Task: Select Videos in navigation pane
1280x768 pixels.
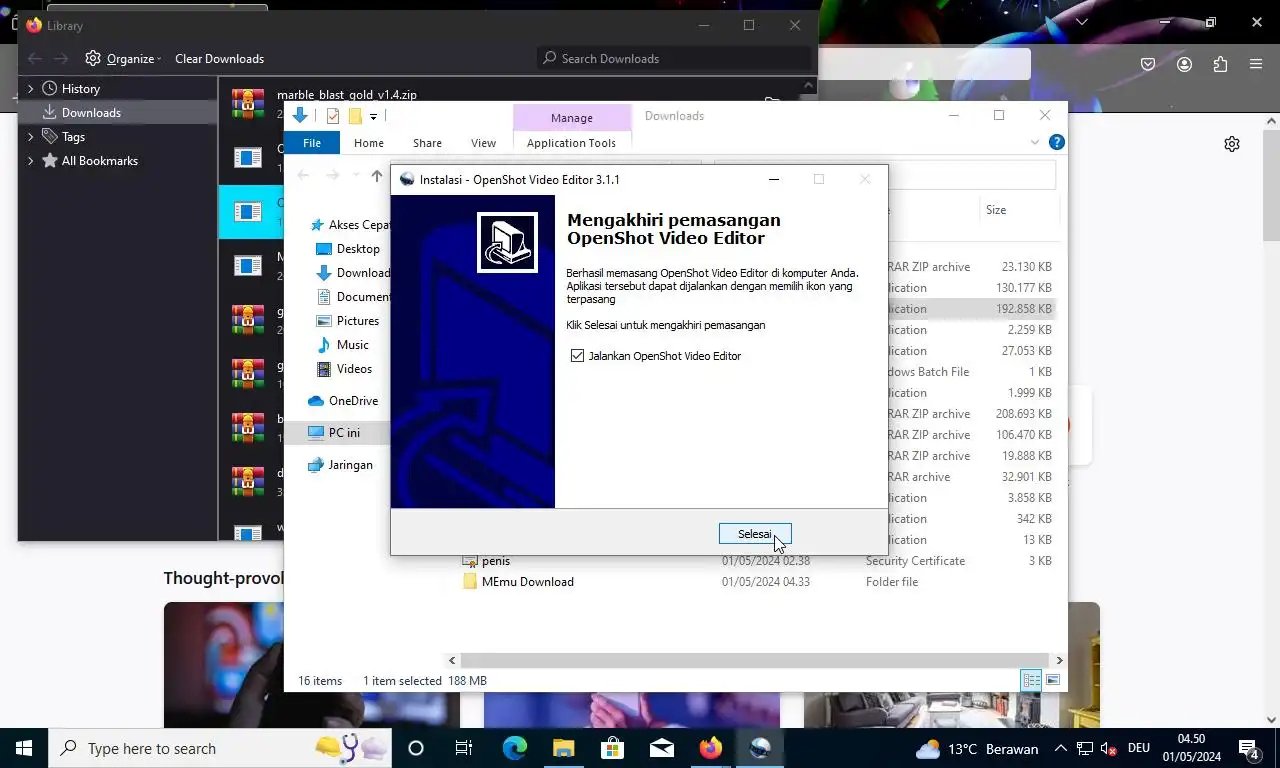Action: coord(345,369)
